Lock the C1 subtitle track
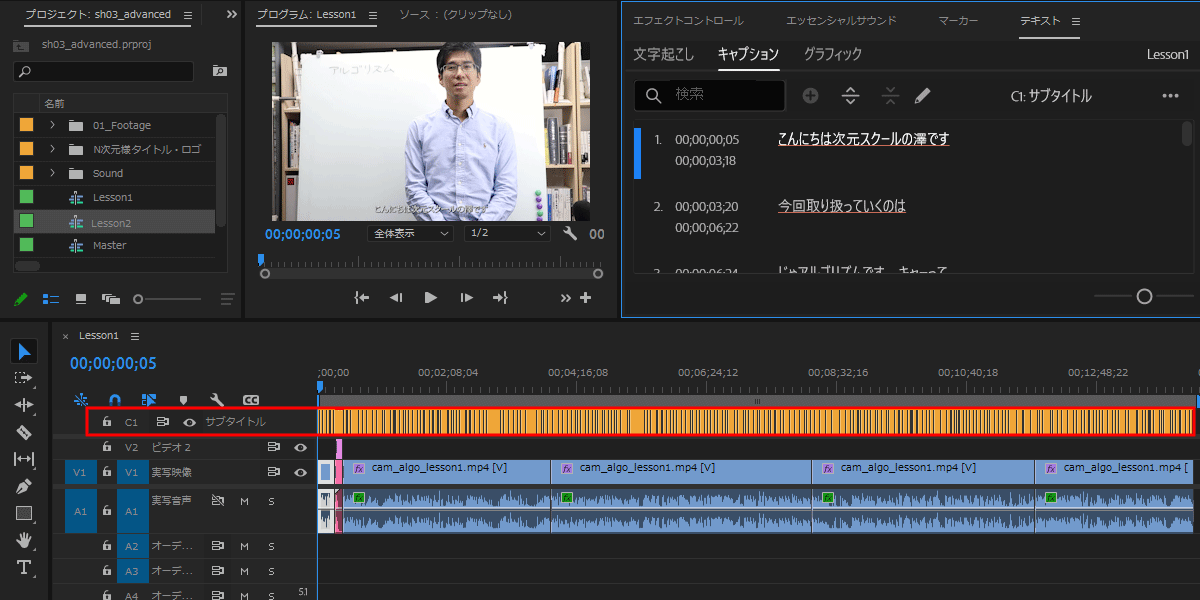The image size is (1200, 600). pyautogui.click(x=107, y=422)
